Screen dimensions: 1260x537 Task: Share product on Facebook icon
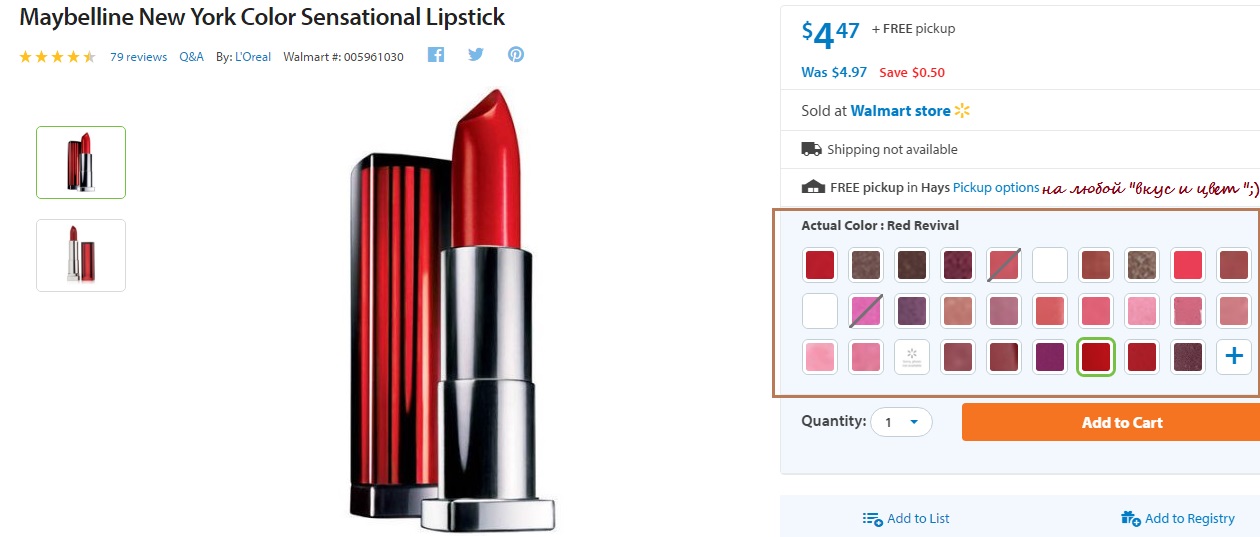pyautogui.click(x=436, y=55)
